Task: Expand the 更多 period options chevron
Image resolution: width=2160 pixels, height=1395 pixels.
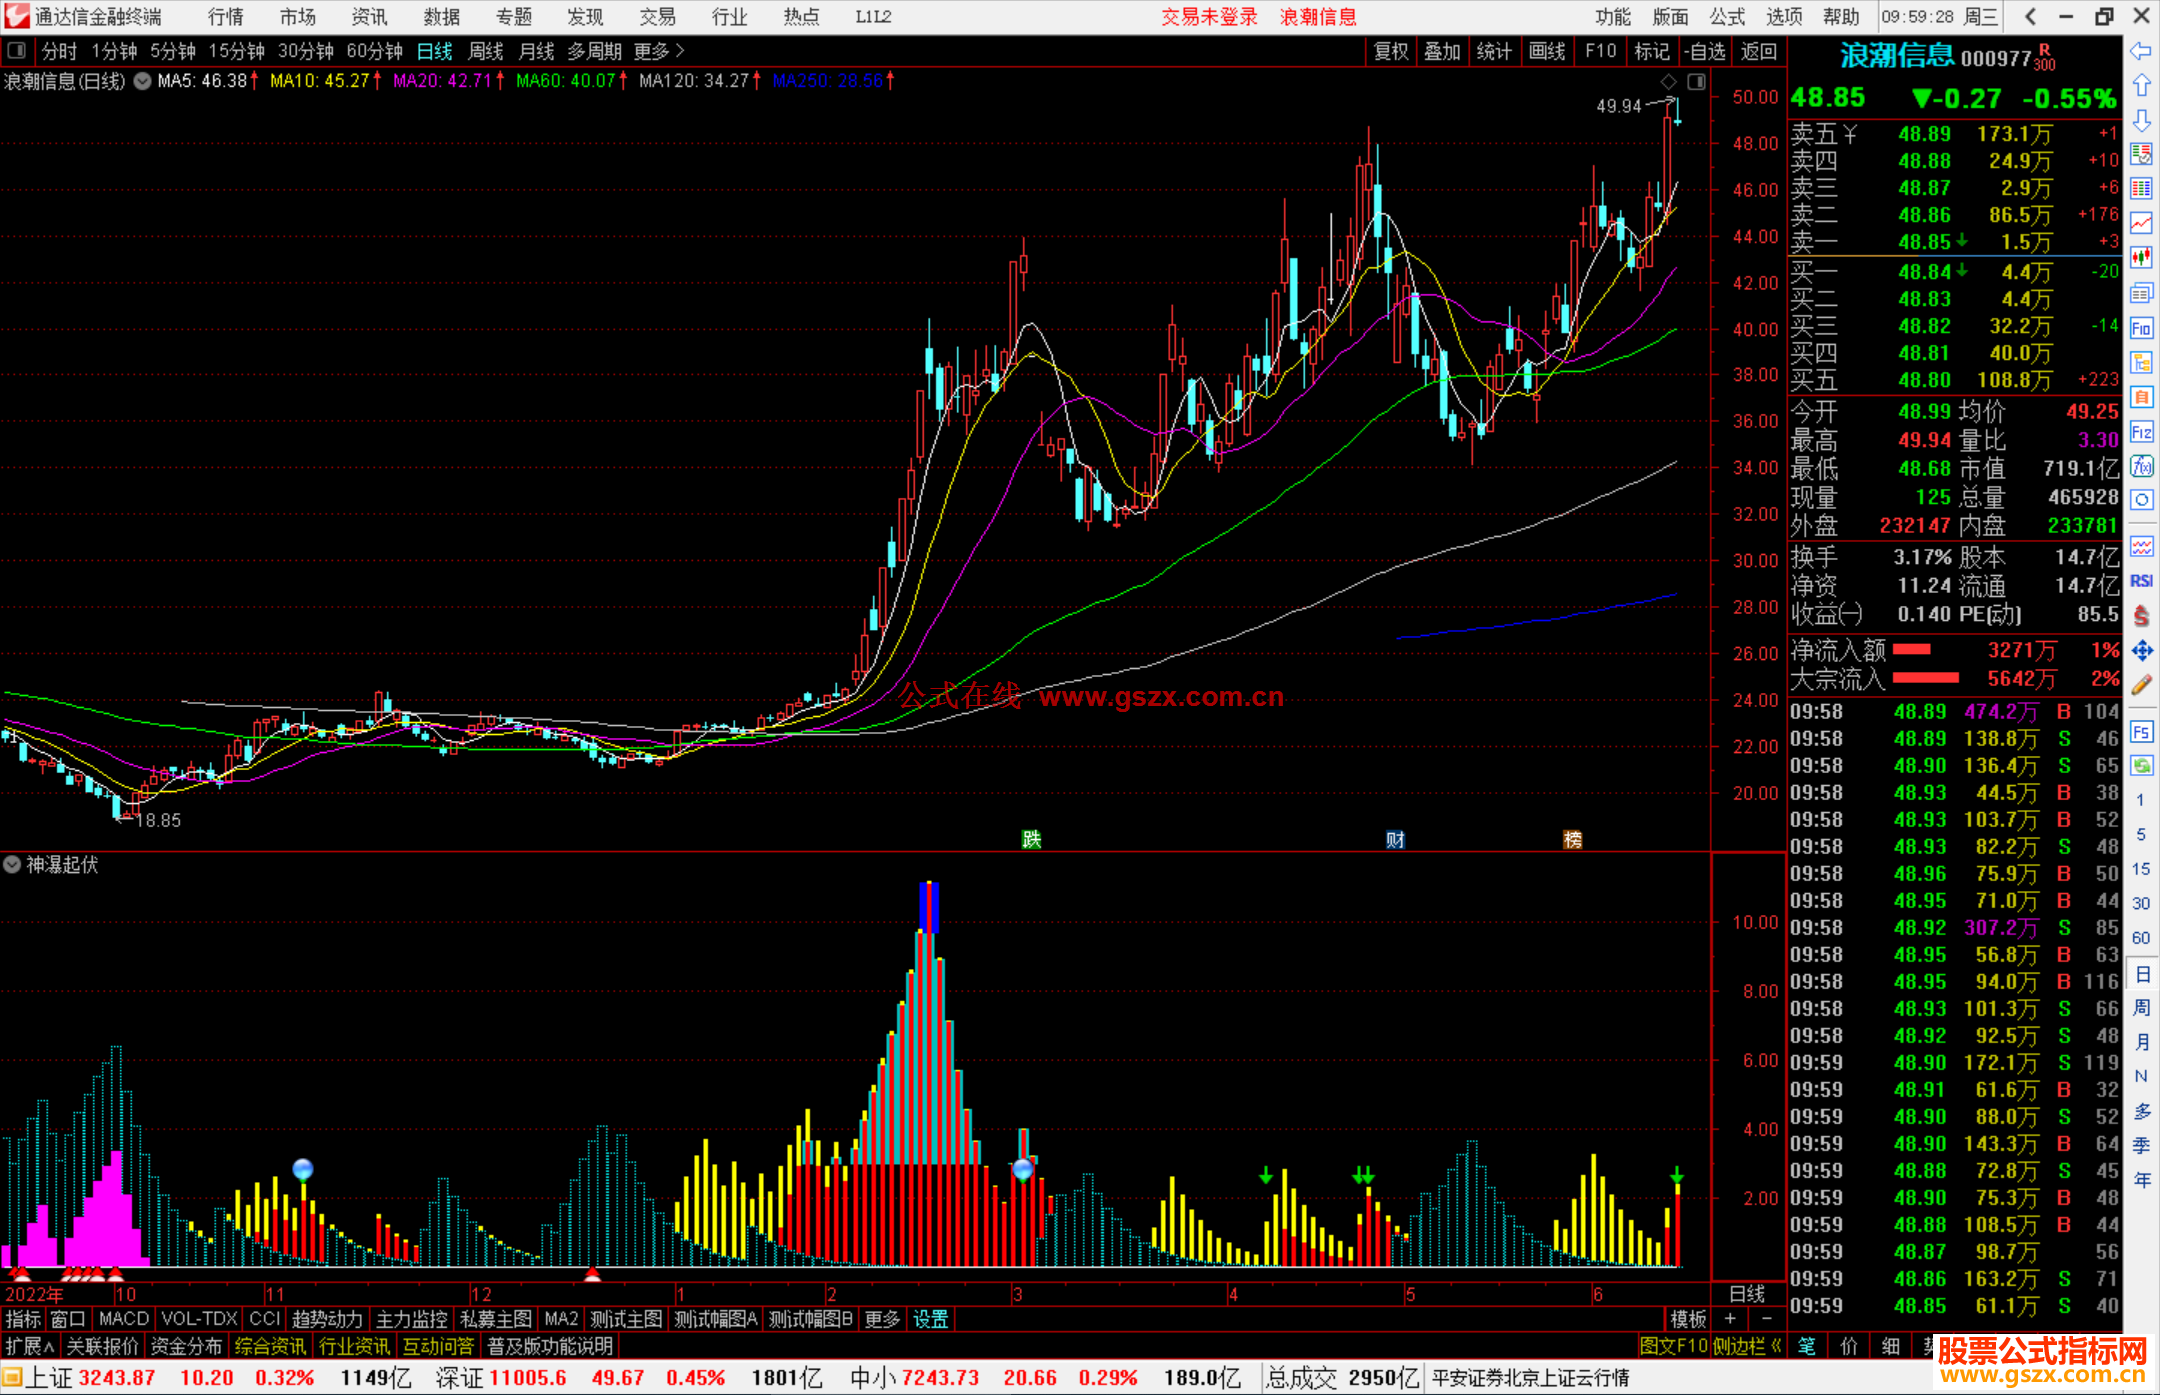Action: 680,51
